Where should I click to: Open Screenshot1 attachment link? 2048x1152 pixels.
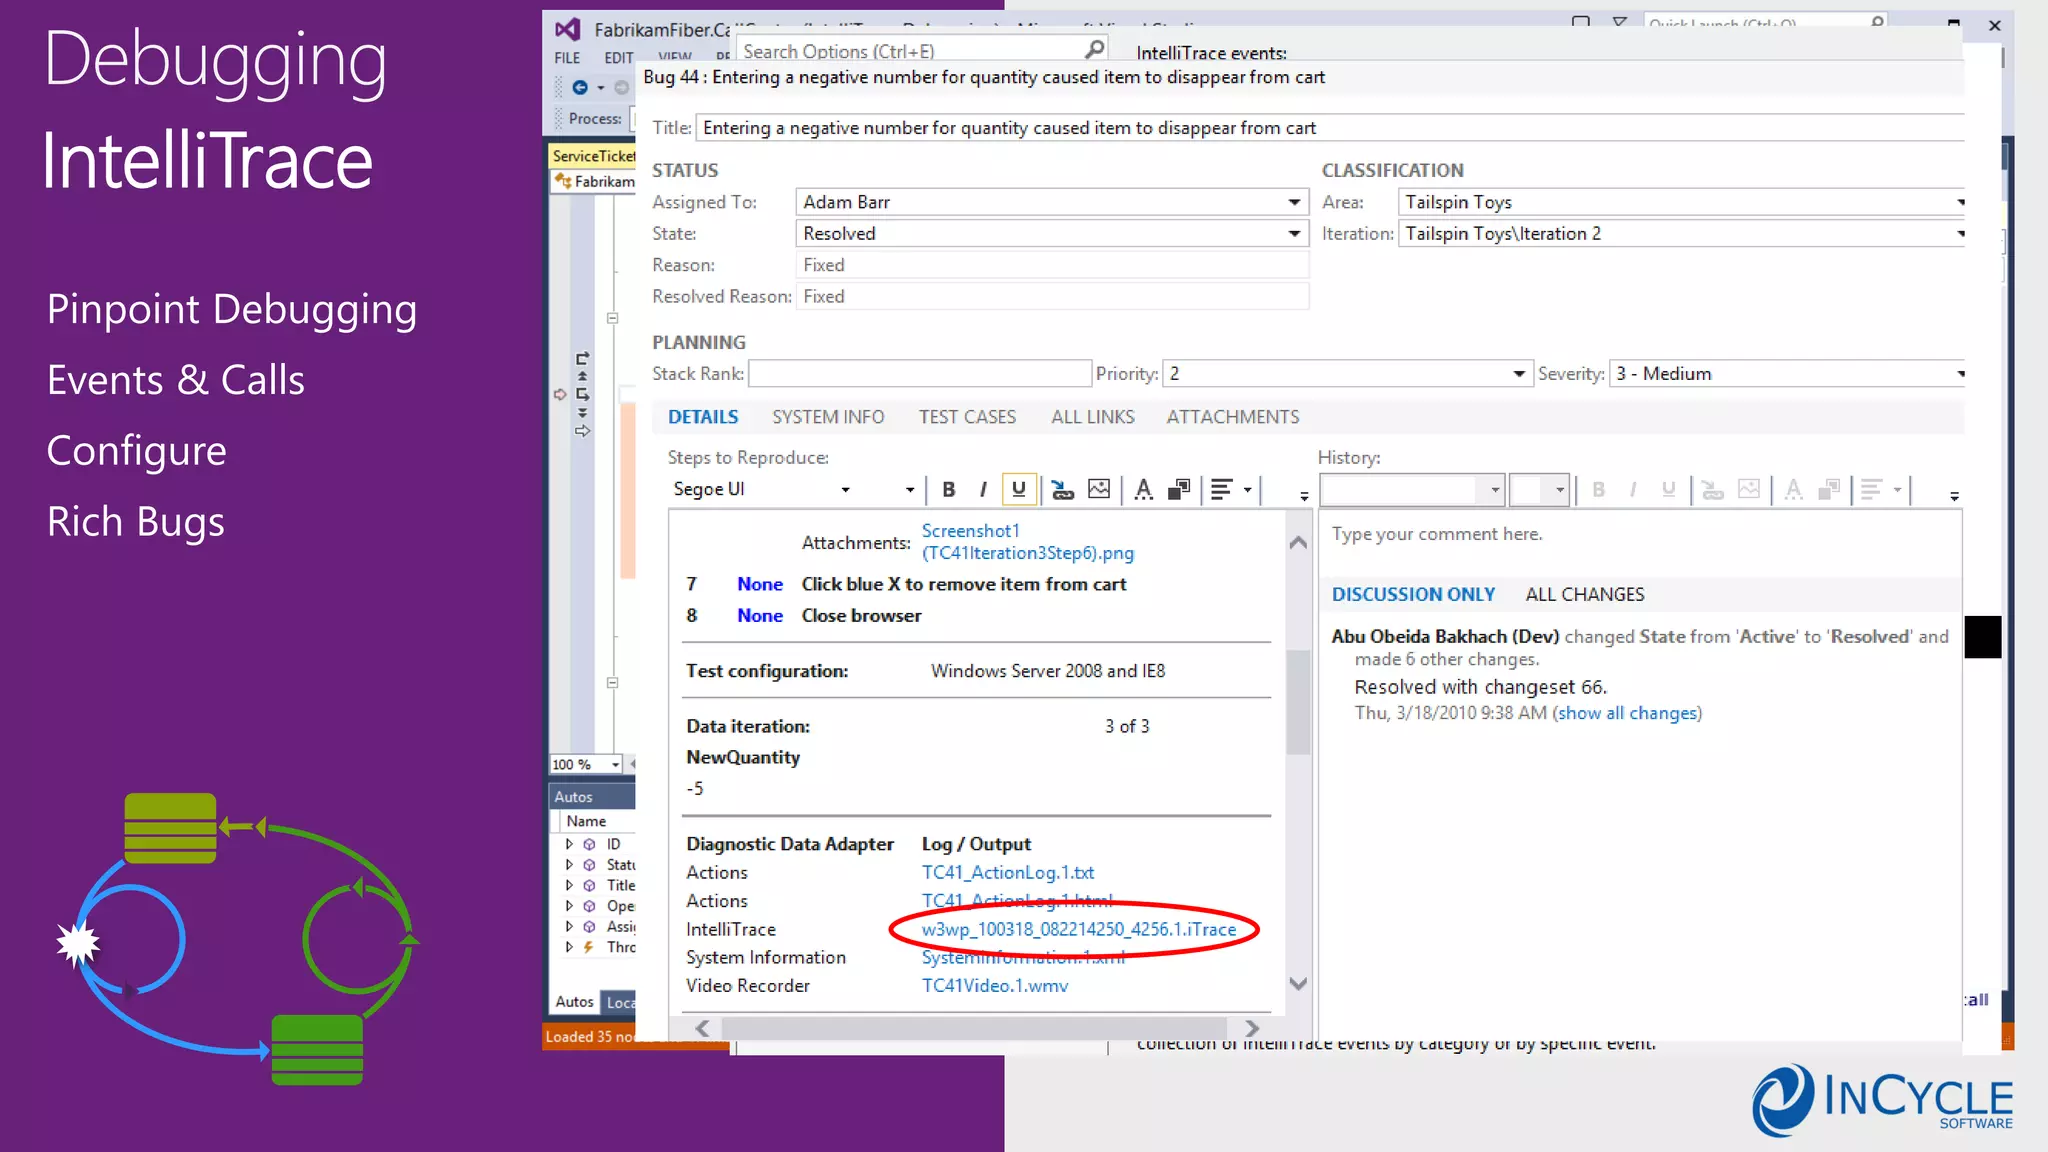[1027, 542]
